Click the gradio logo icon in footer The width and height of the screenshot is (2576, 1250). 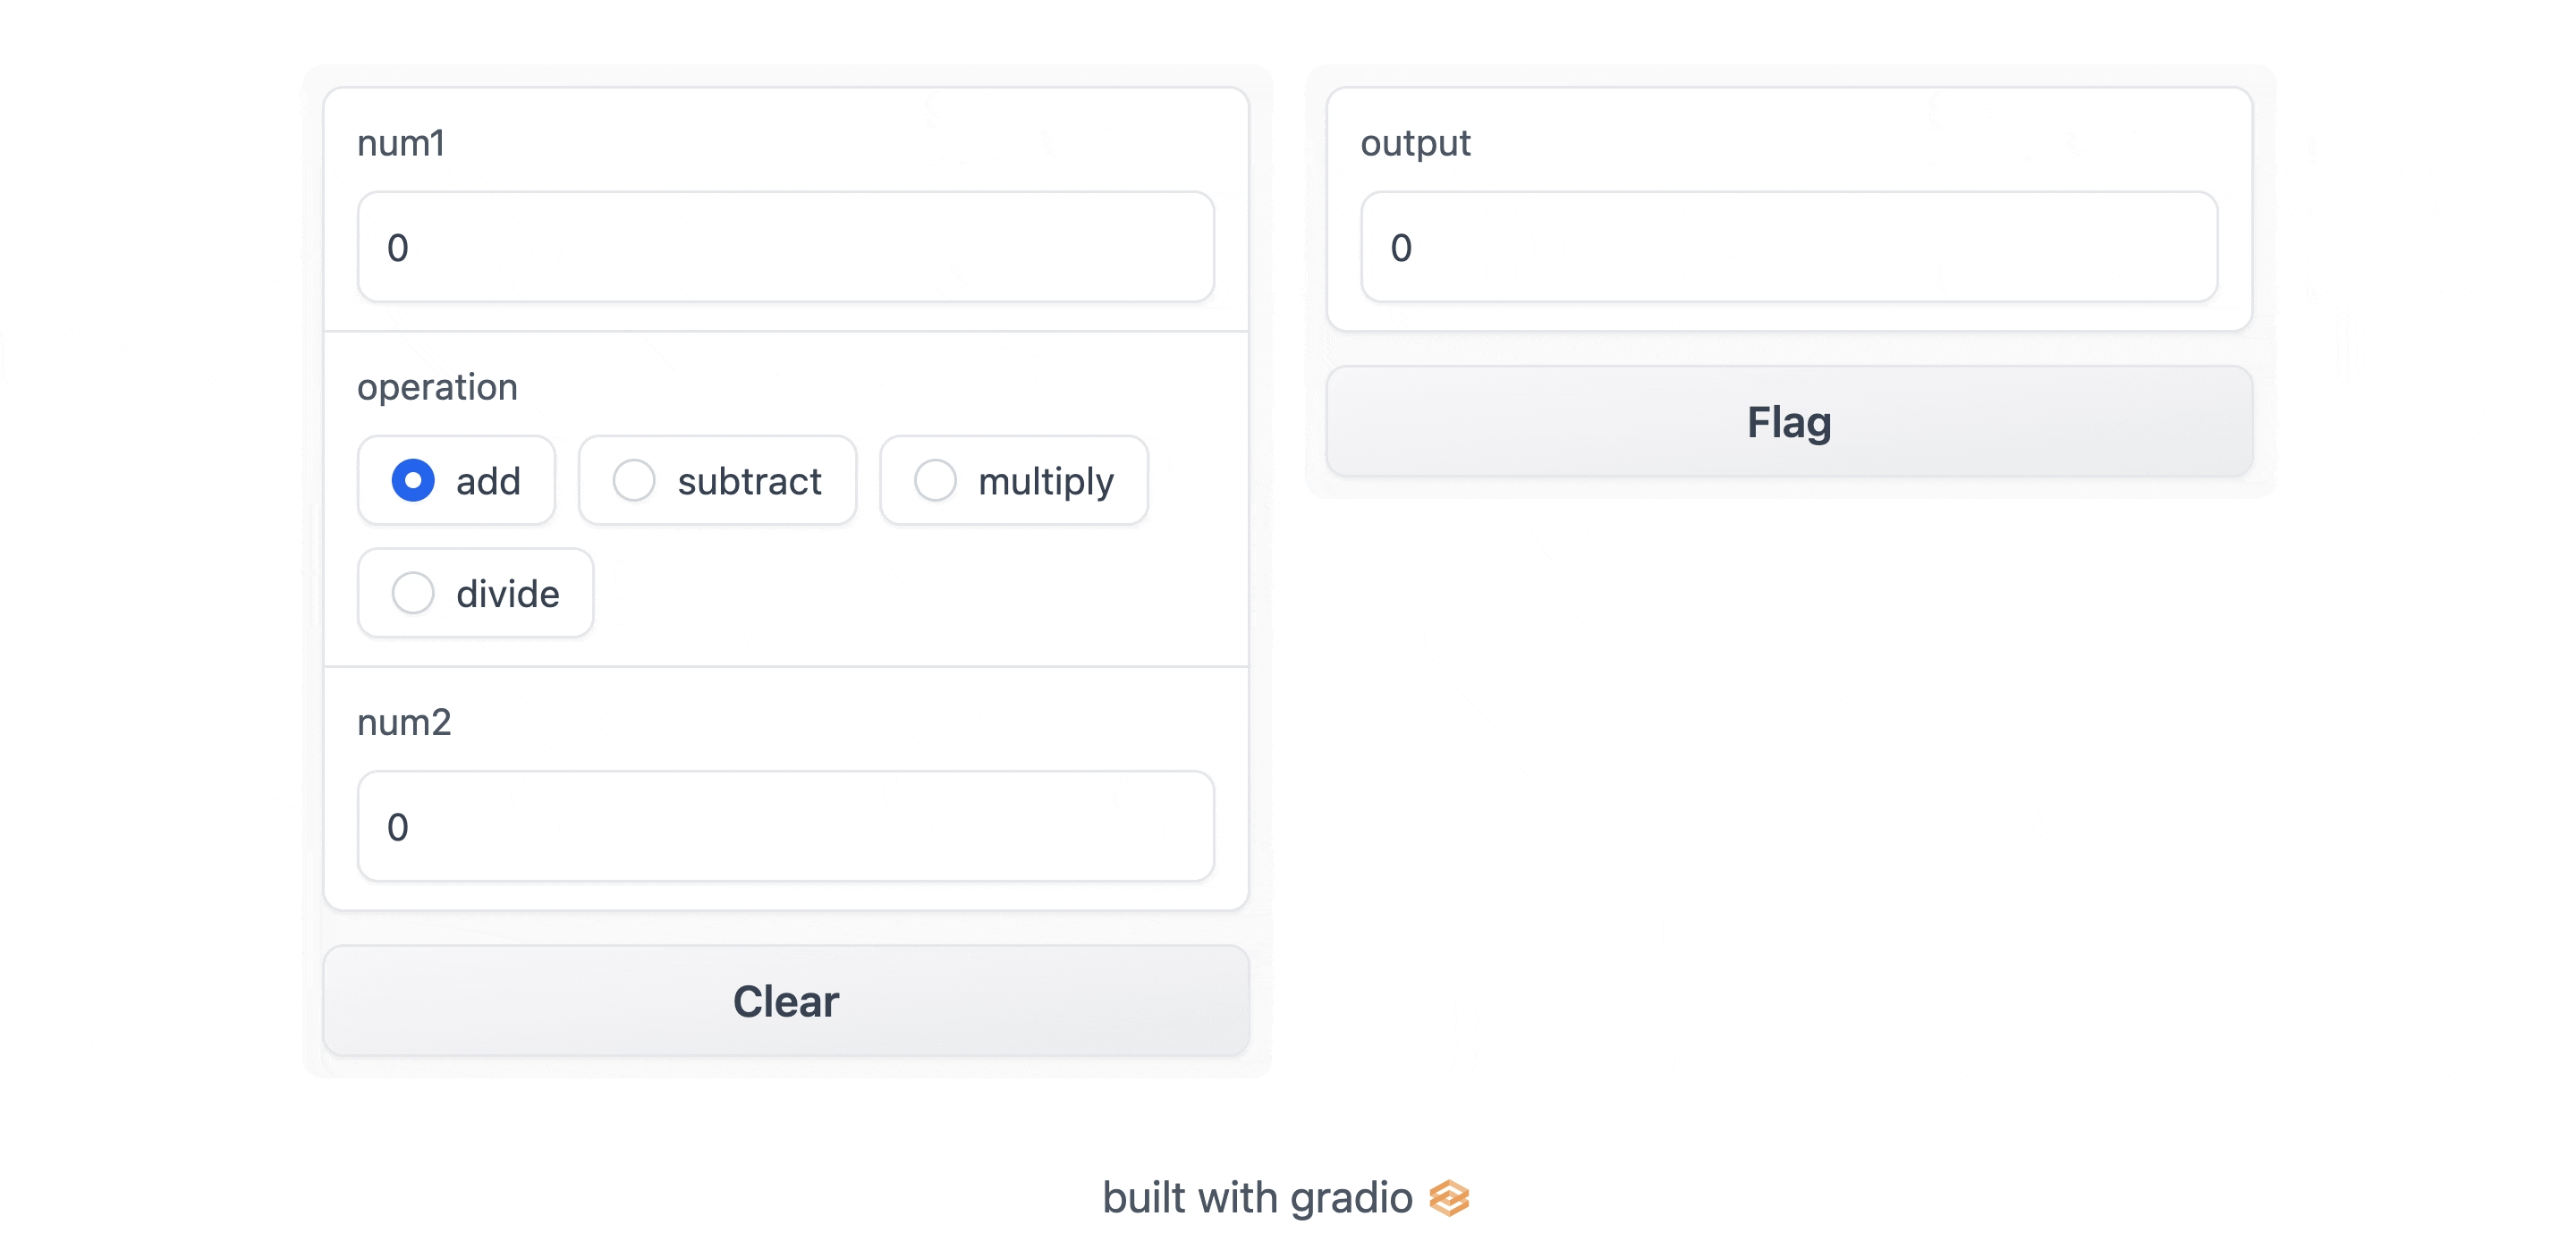tap(1448, 1198)
